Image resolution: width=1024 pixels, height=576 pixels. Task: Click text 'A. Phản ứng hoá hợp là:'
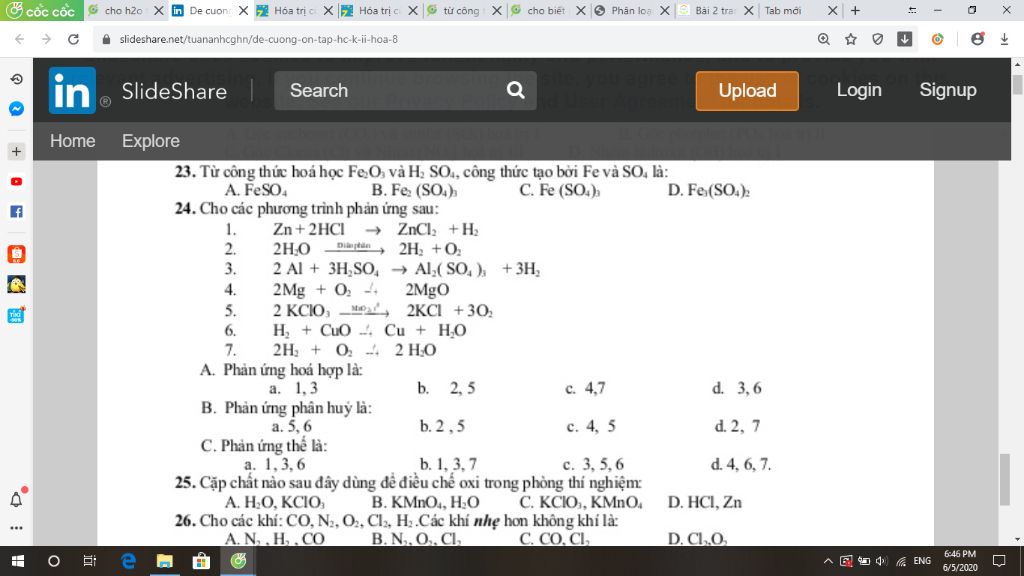(x=281, y=370)
